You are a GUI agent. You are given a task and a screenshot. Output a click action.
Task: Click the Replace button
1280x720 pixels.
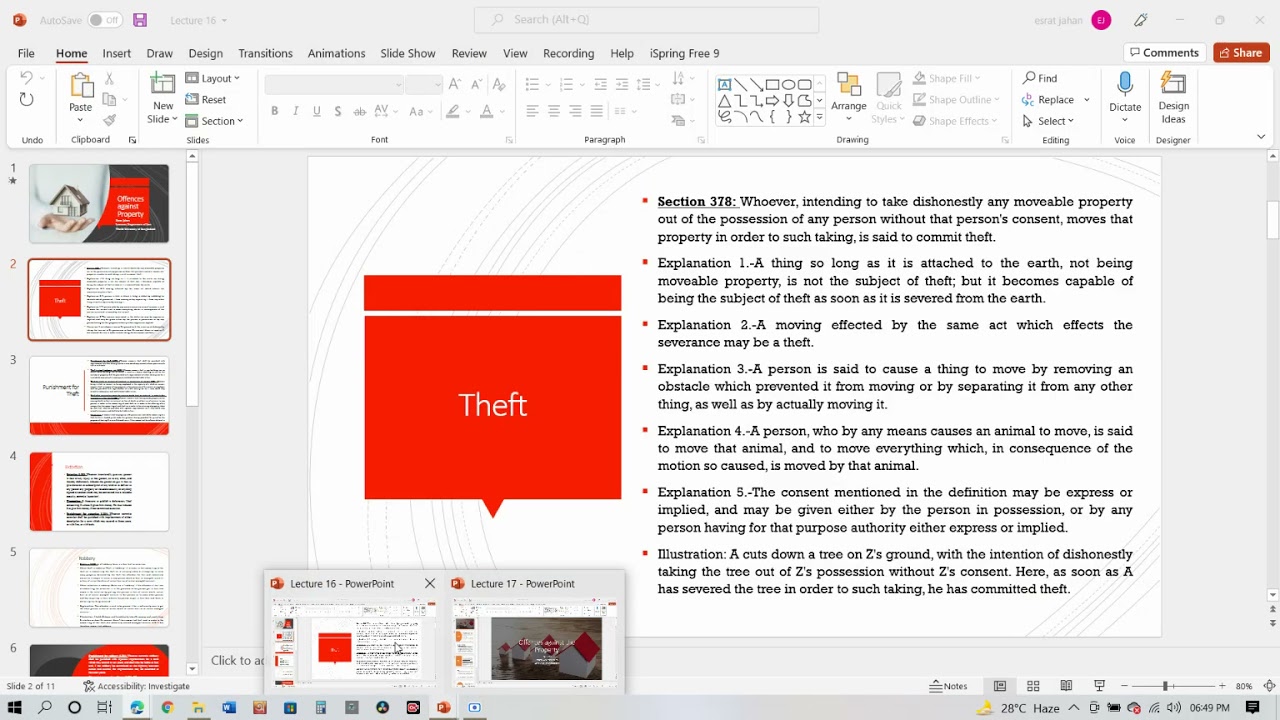(1049, 99)
